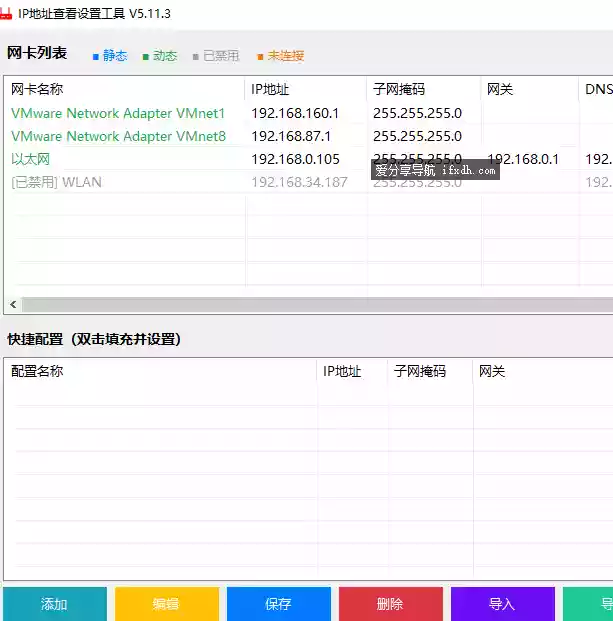Click the red app icon in title bar

(6, 14)
